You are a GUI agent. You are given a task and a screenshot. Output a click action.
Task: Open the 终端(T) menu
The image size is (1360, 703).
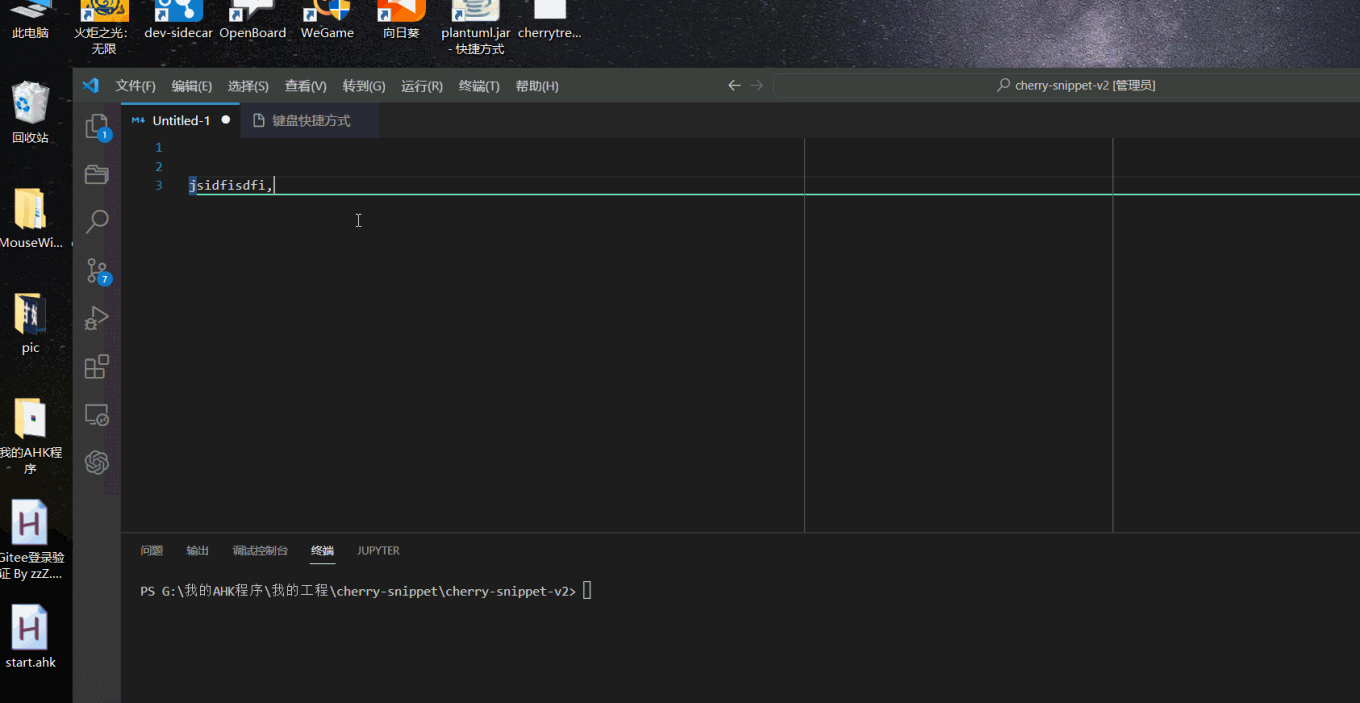coord(479,86)
